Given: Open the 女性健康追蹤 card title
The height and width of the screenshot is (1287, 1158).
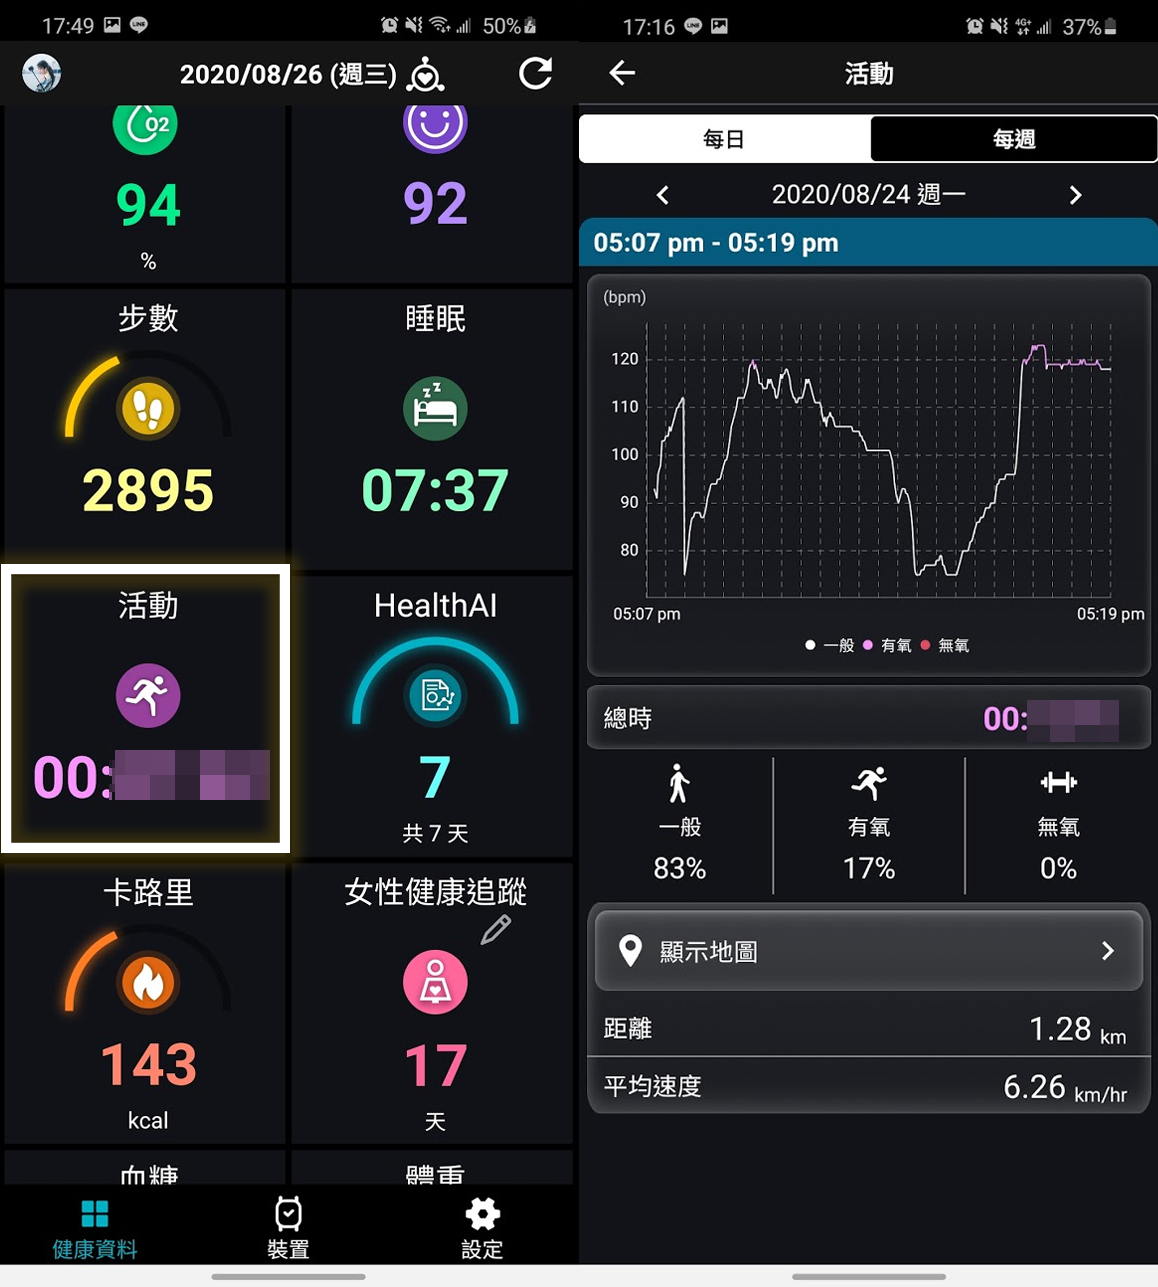Looking at the screenshot, I should (435, 892).
